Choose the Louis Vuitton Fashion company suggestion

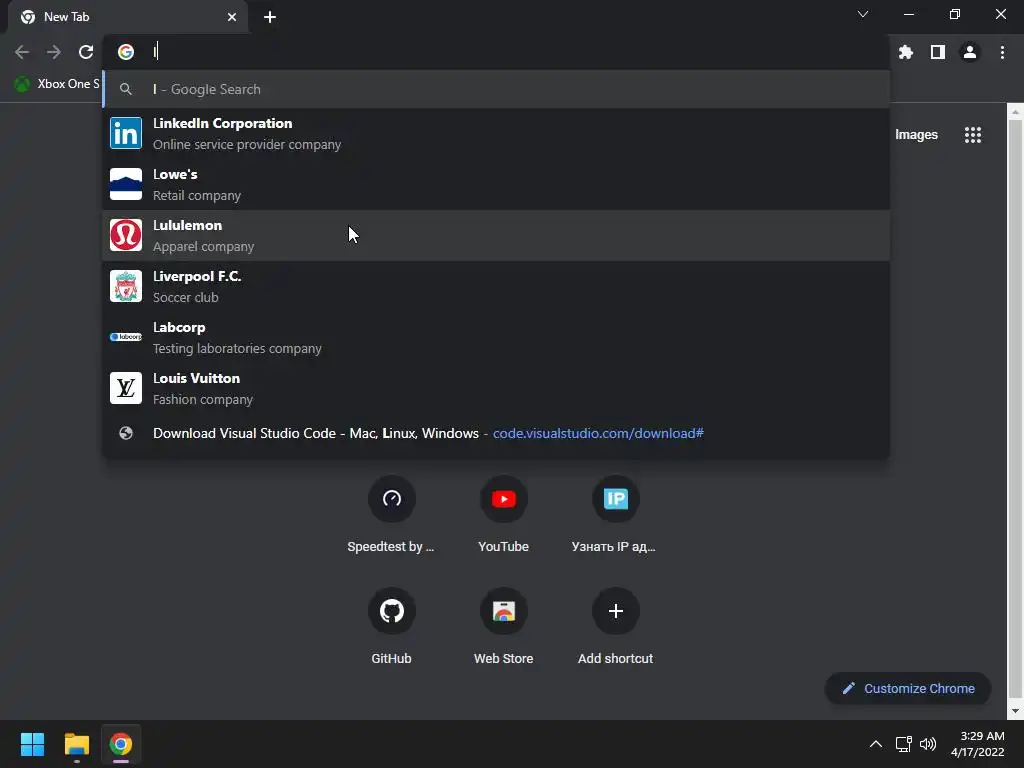click(496, 388)
